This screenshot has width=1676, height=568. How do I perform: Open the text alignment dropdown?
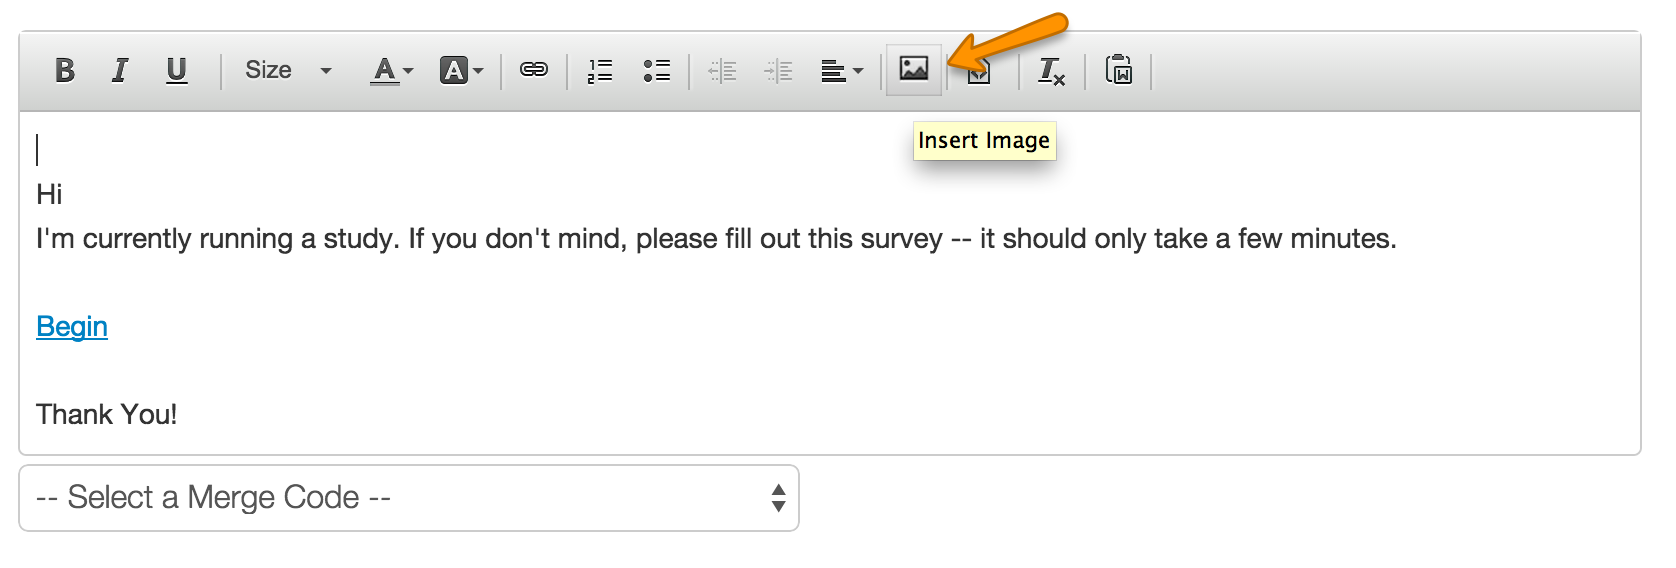click(x=841, y=70)
